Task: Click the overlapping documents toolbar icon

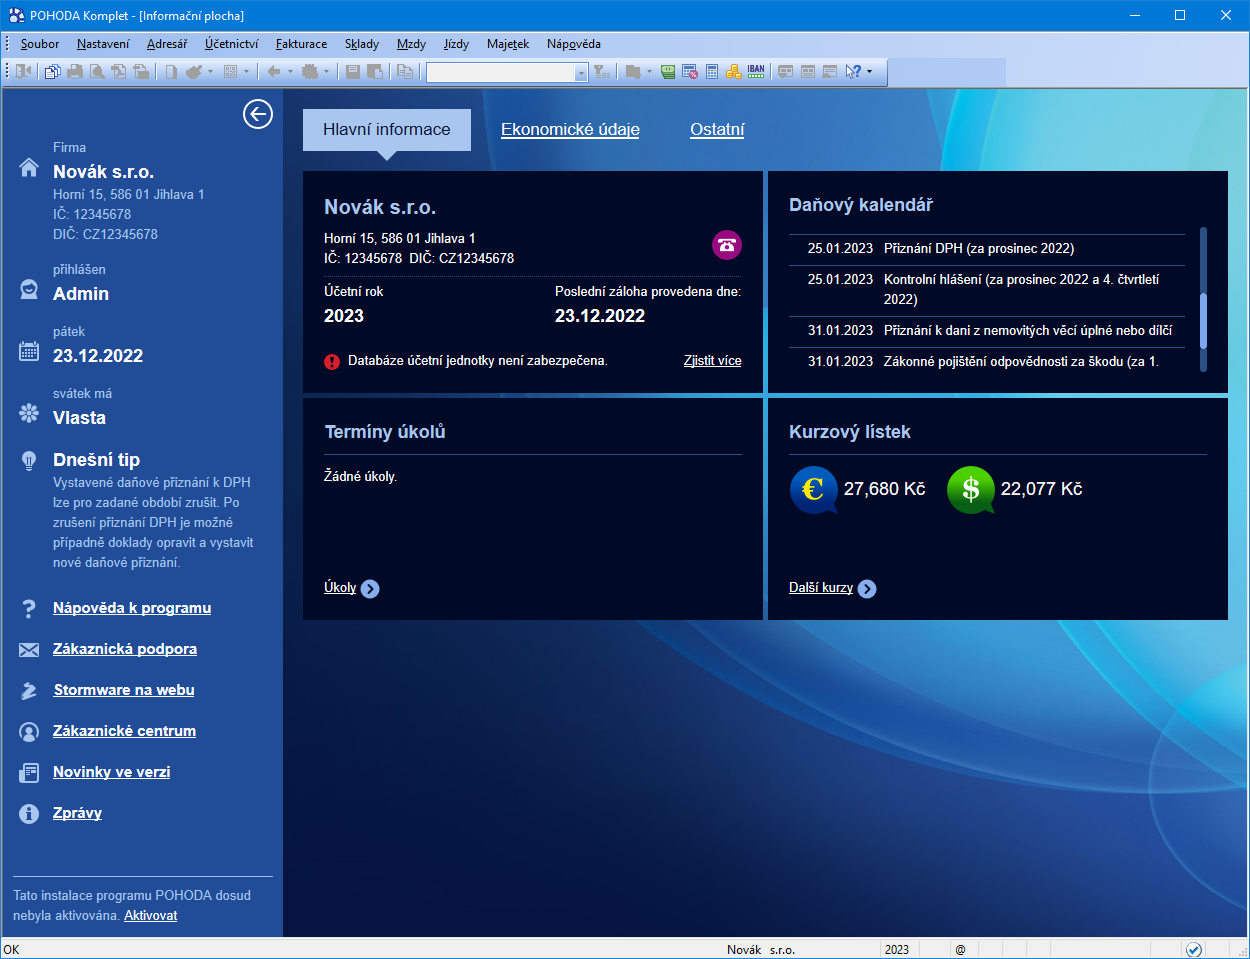Action: coord(53,71)
